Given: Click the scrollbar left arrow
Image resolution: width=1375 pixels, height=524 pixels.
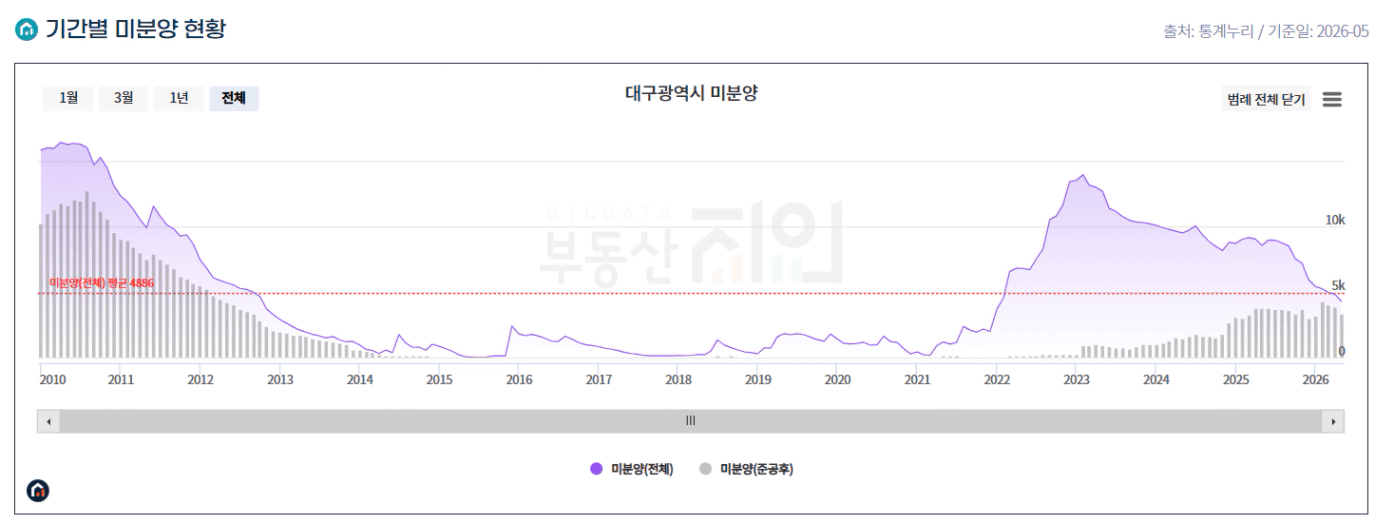Looking at the screenshot, I should tap(49, 421).
